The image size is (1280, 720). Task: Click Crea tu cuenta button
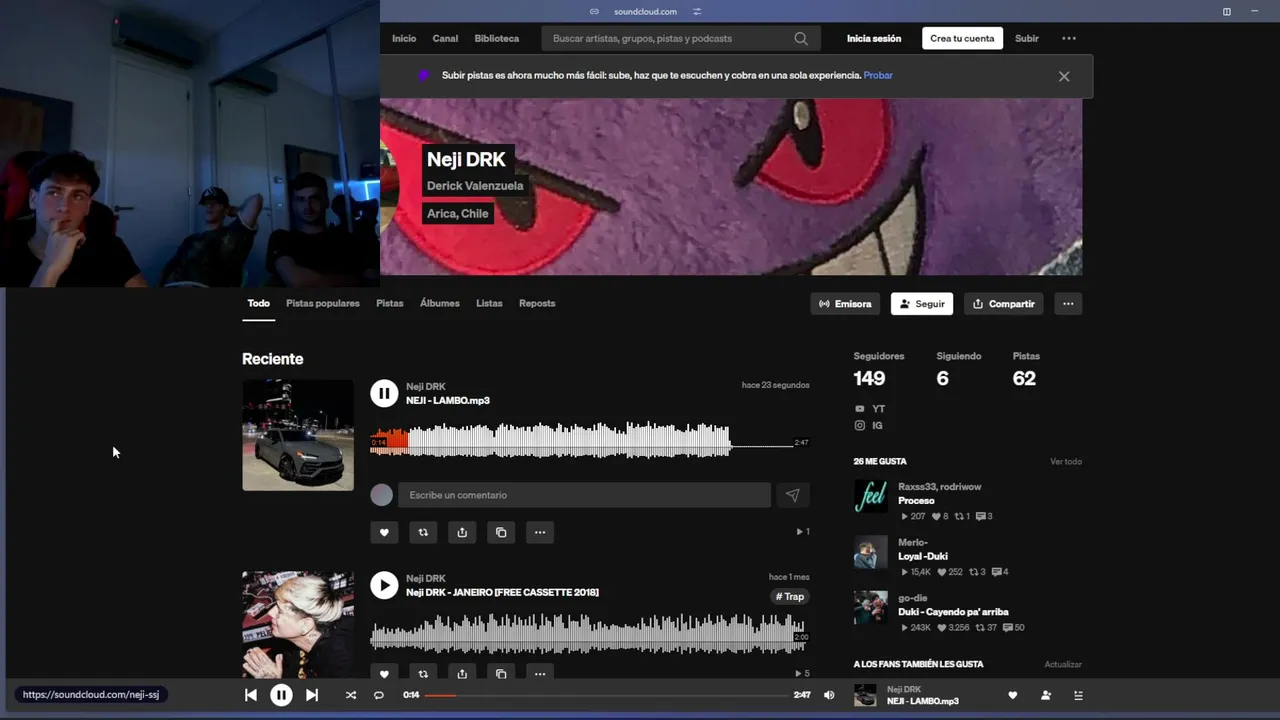click(962, 38)
